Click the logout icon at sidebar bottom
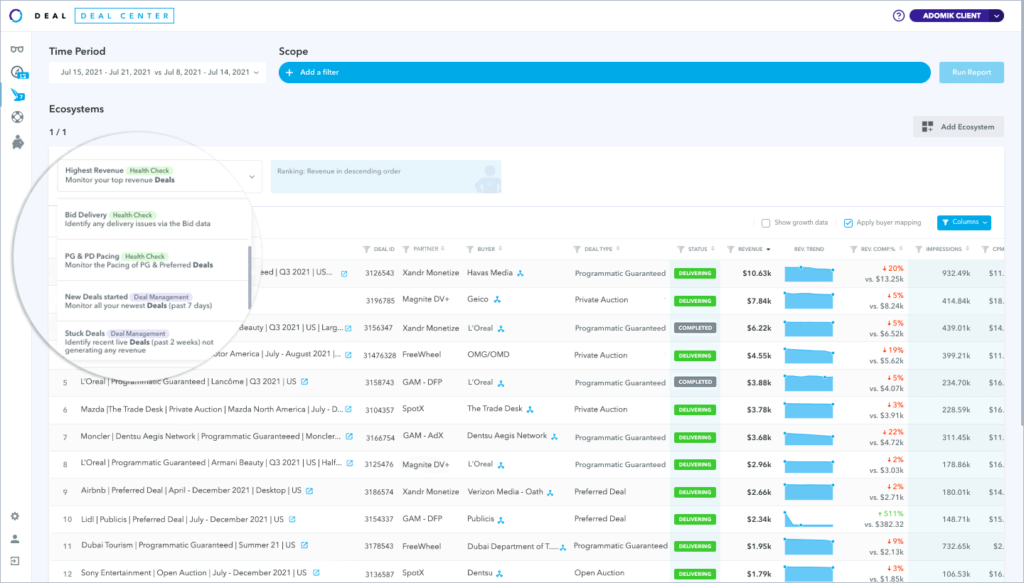 click(x=15, y=561)
